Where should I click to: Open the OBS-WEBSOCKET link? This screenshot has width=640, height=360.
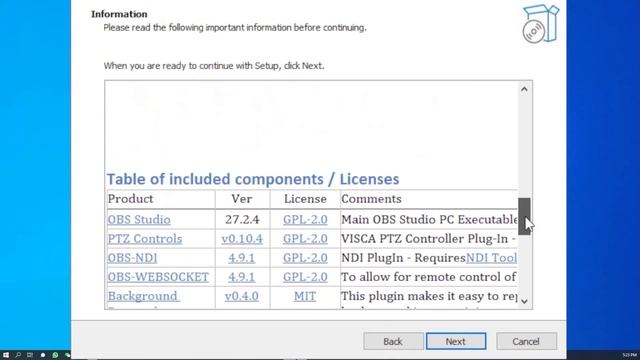point(158,277)
